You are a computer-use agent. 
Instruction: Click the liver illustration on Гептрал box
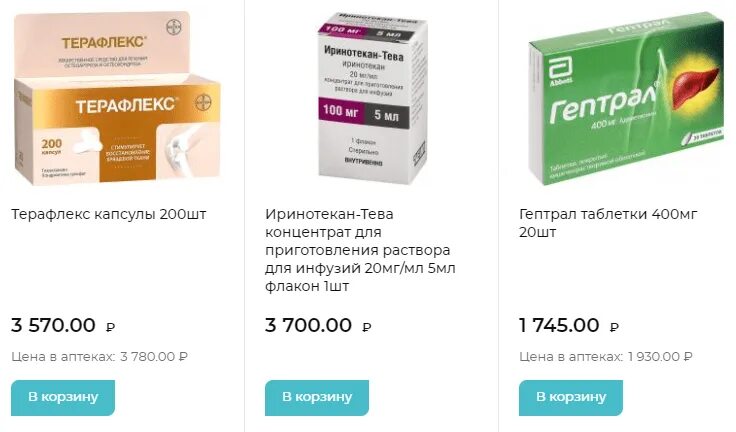[x=695, y=87]
